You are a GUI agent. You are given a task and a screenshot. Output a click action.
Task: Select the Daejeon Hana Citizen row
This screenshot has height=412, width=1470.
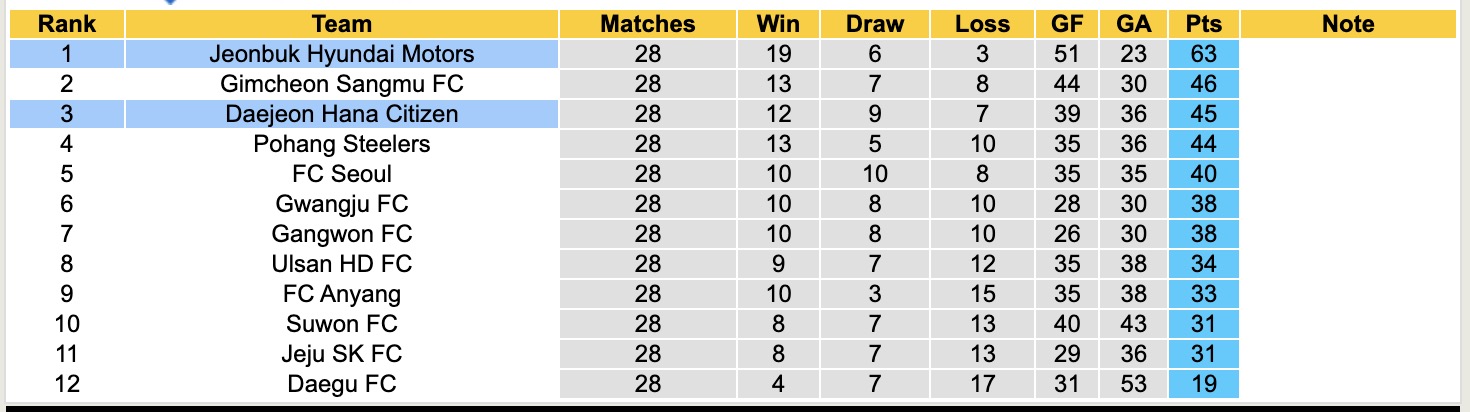click(x=342, y=114)
